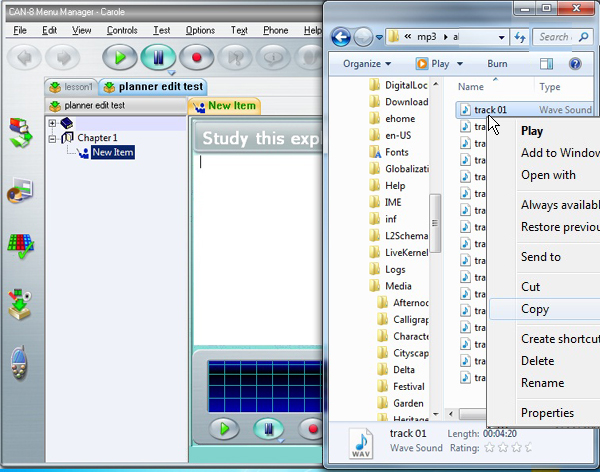Click Explorer's Back navigation button
The width and height of the screenshot is (600, 472).
point(341,37)
